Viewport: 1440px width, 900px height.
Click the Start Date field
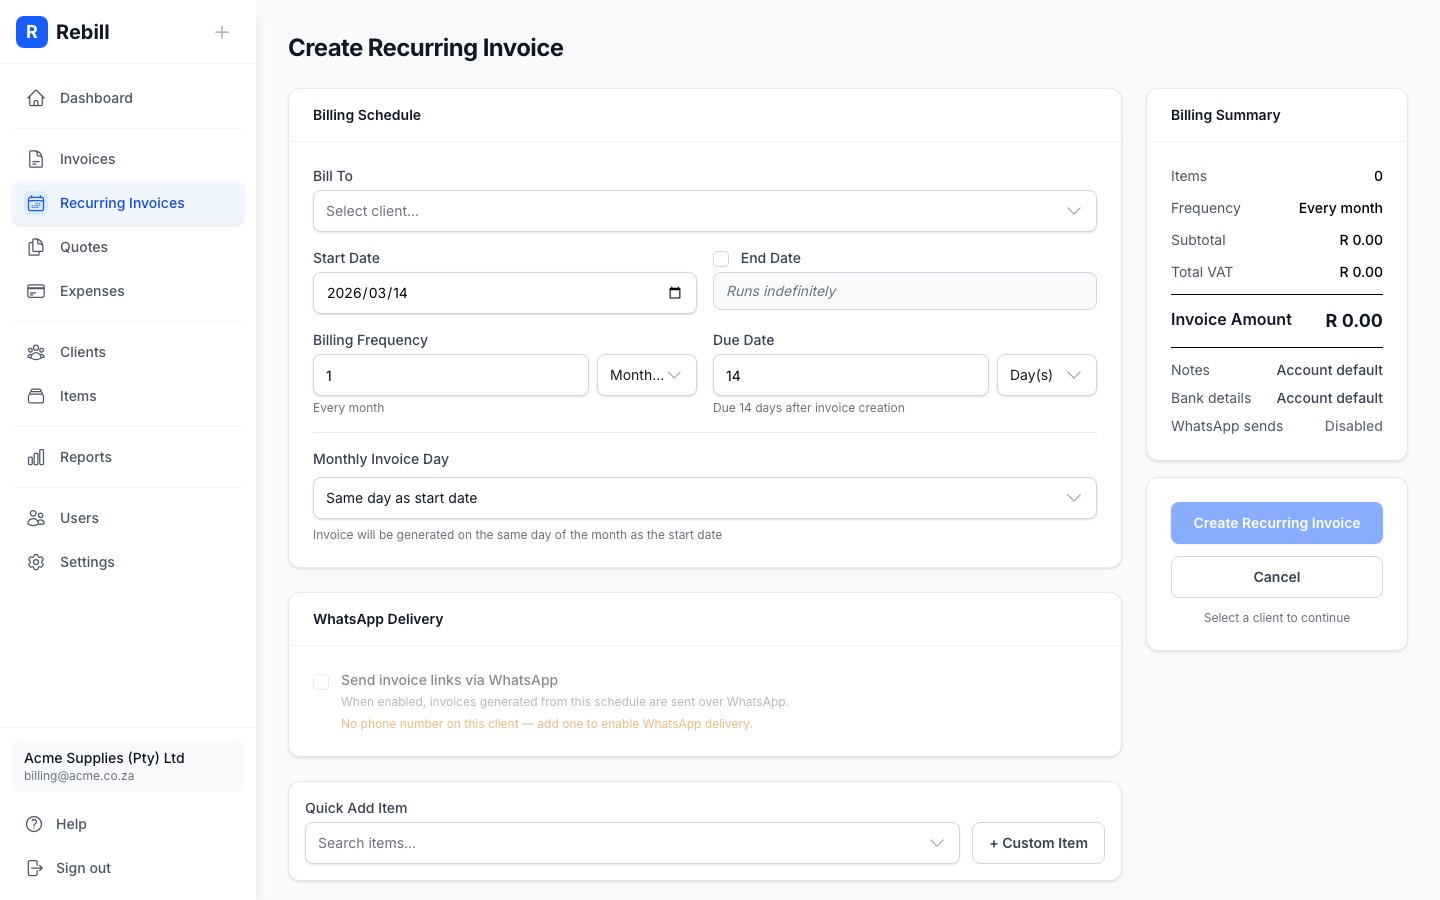coord(490,292)
